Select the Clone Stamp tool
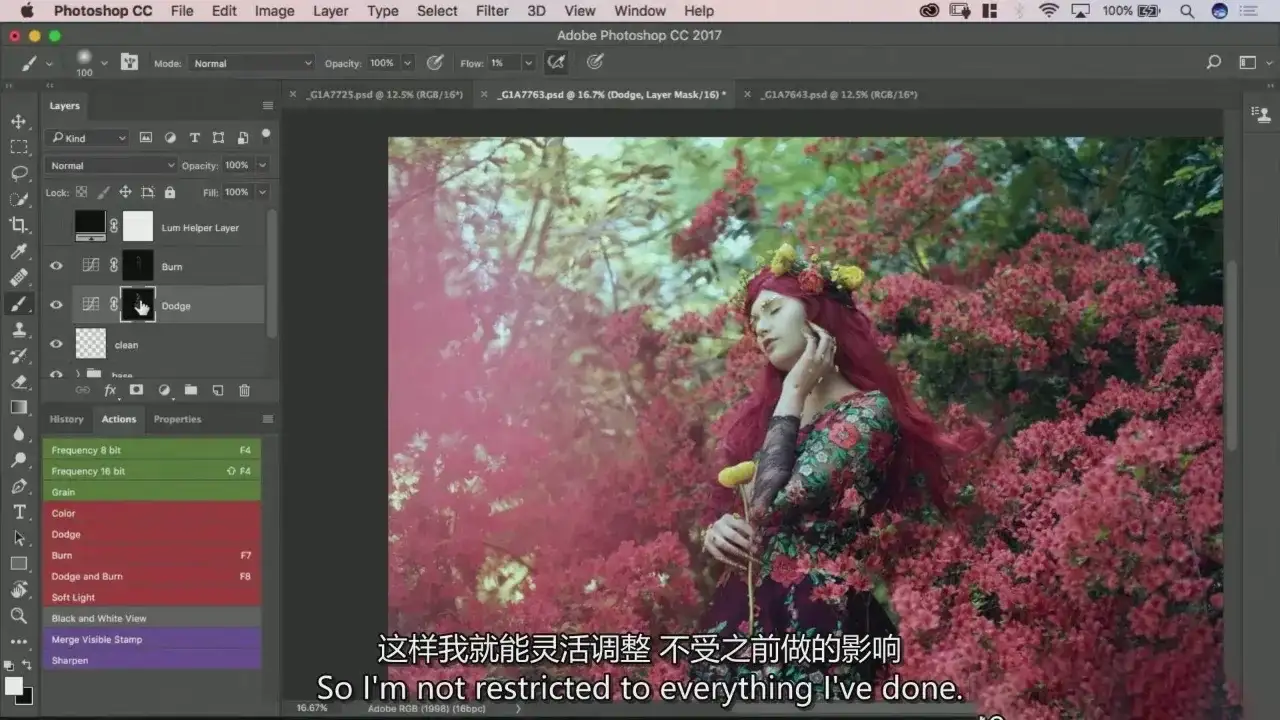This screenshot has width=1280, height=720. pyautogui.click(x=19, y=329)
